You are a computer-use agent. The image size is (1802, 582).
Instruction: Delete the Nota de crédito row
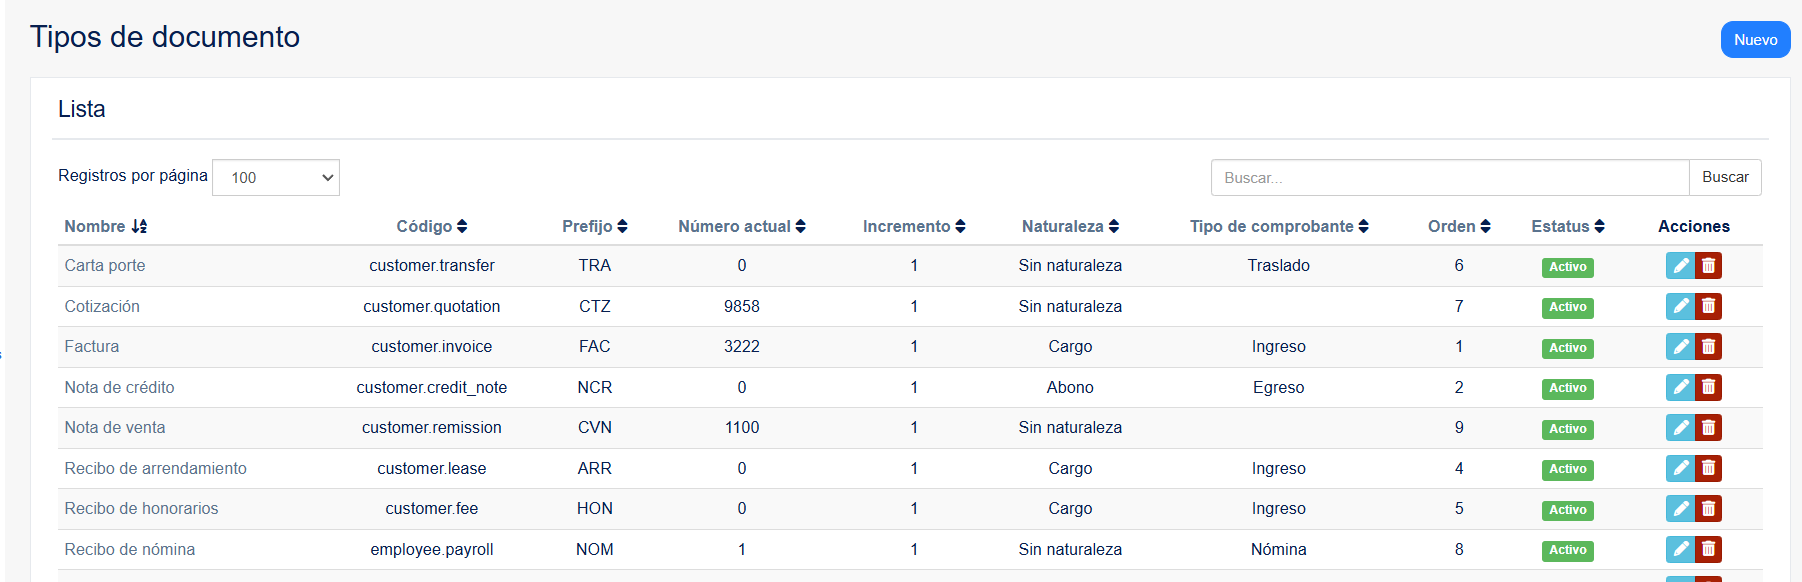(x=1708, y=387)
